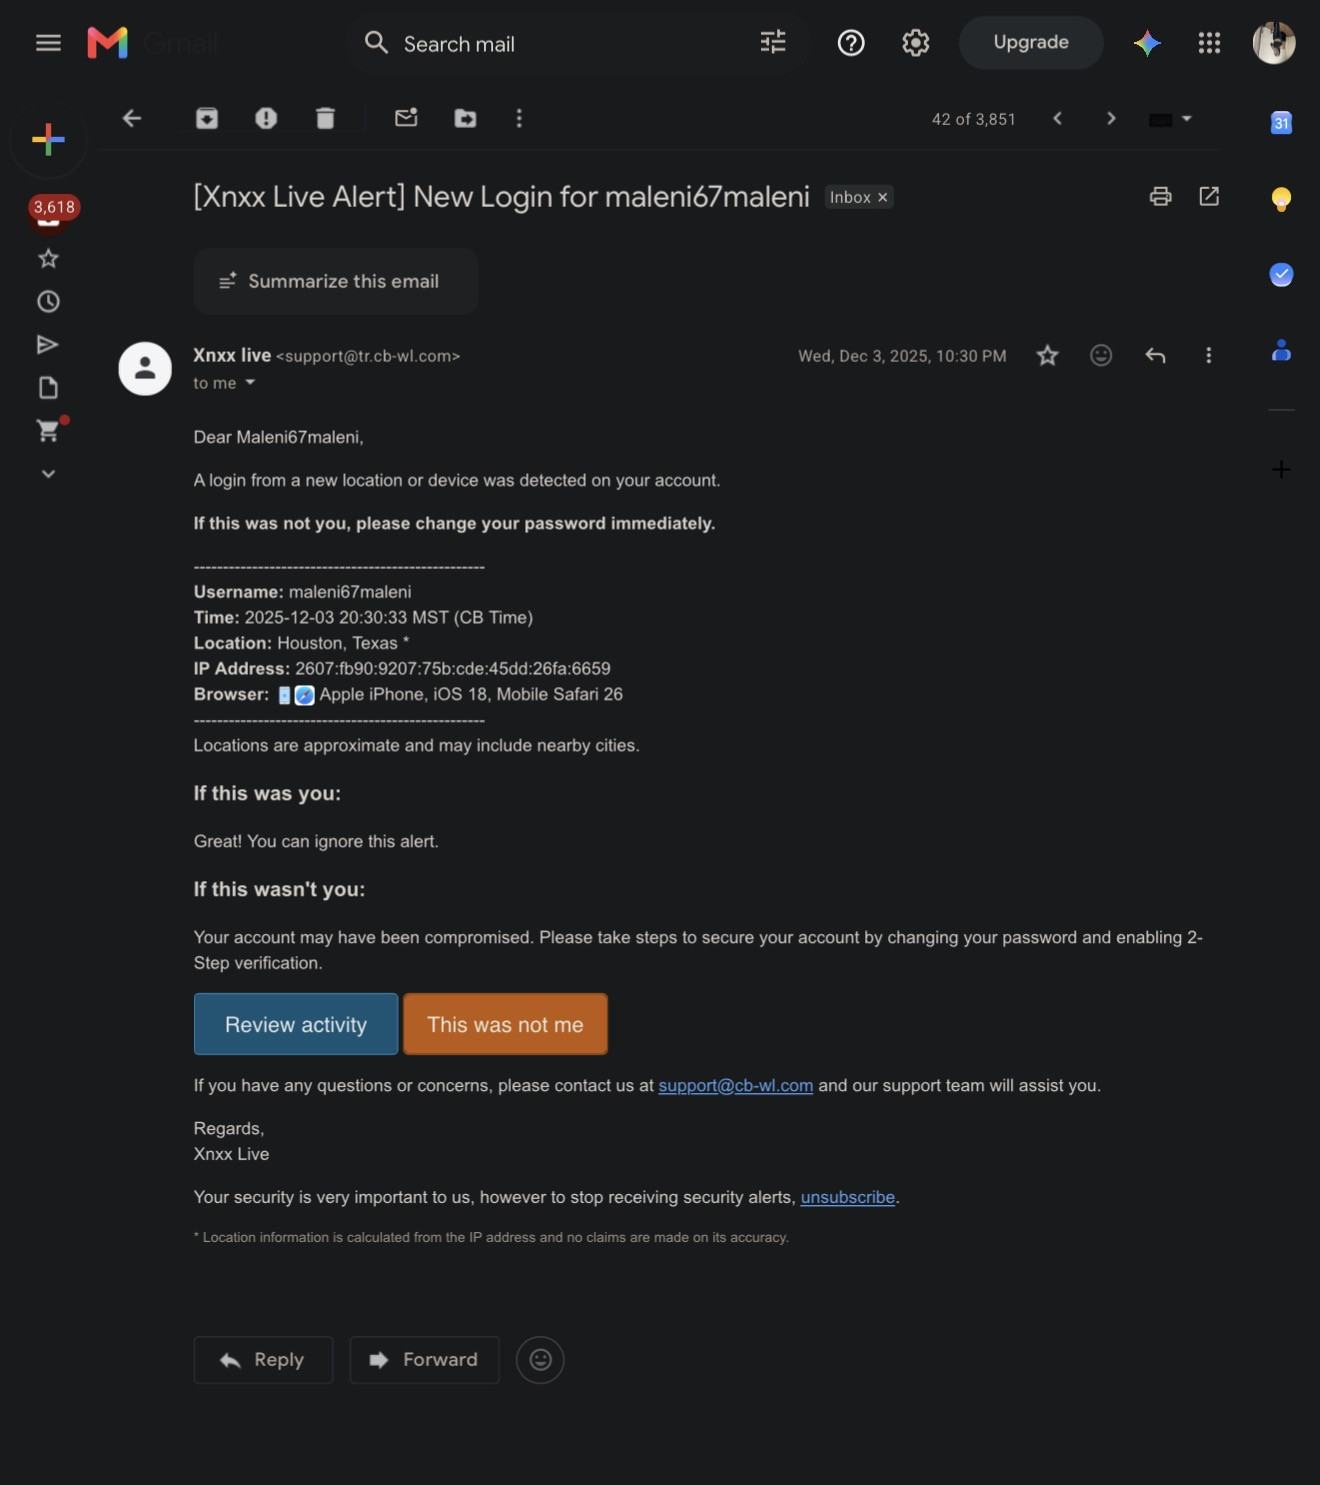1320x1485 pixels.
Task: Expand the 'to me' recipient details
Action: [250, 383]
